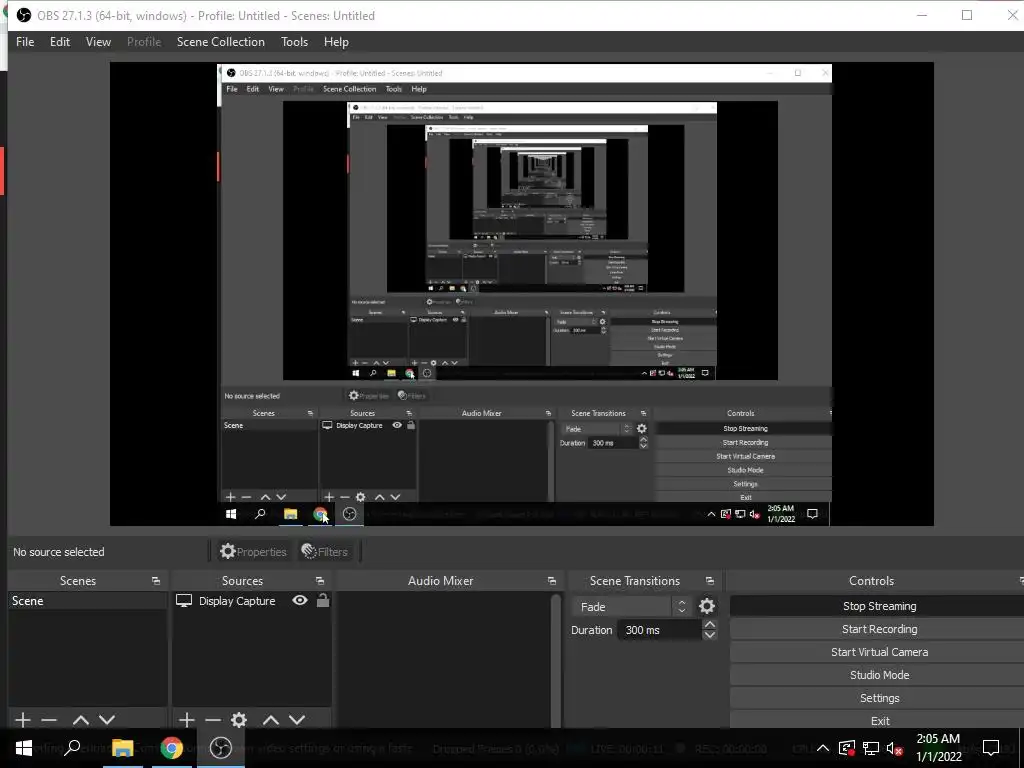
Task: Click Start Recording button
Action: (879, 629)
